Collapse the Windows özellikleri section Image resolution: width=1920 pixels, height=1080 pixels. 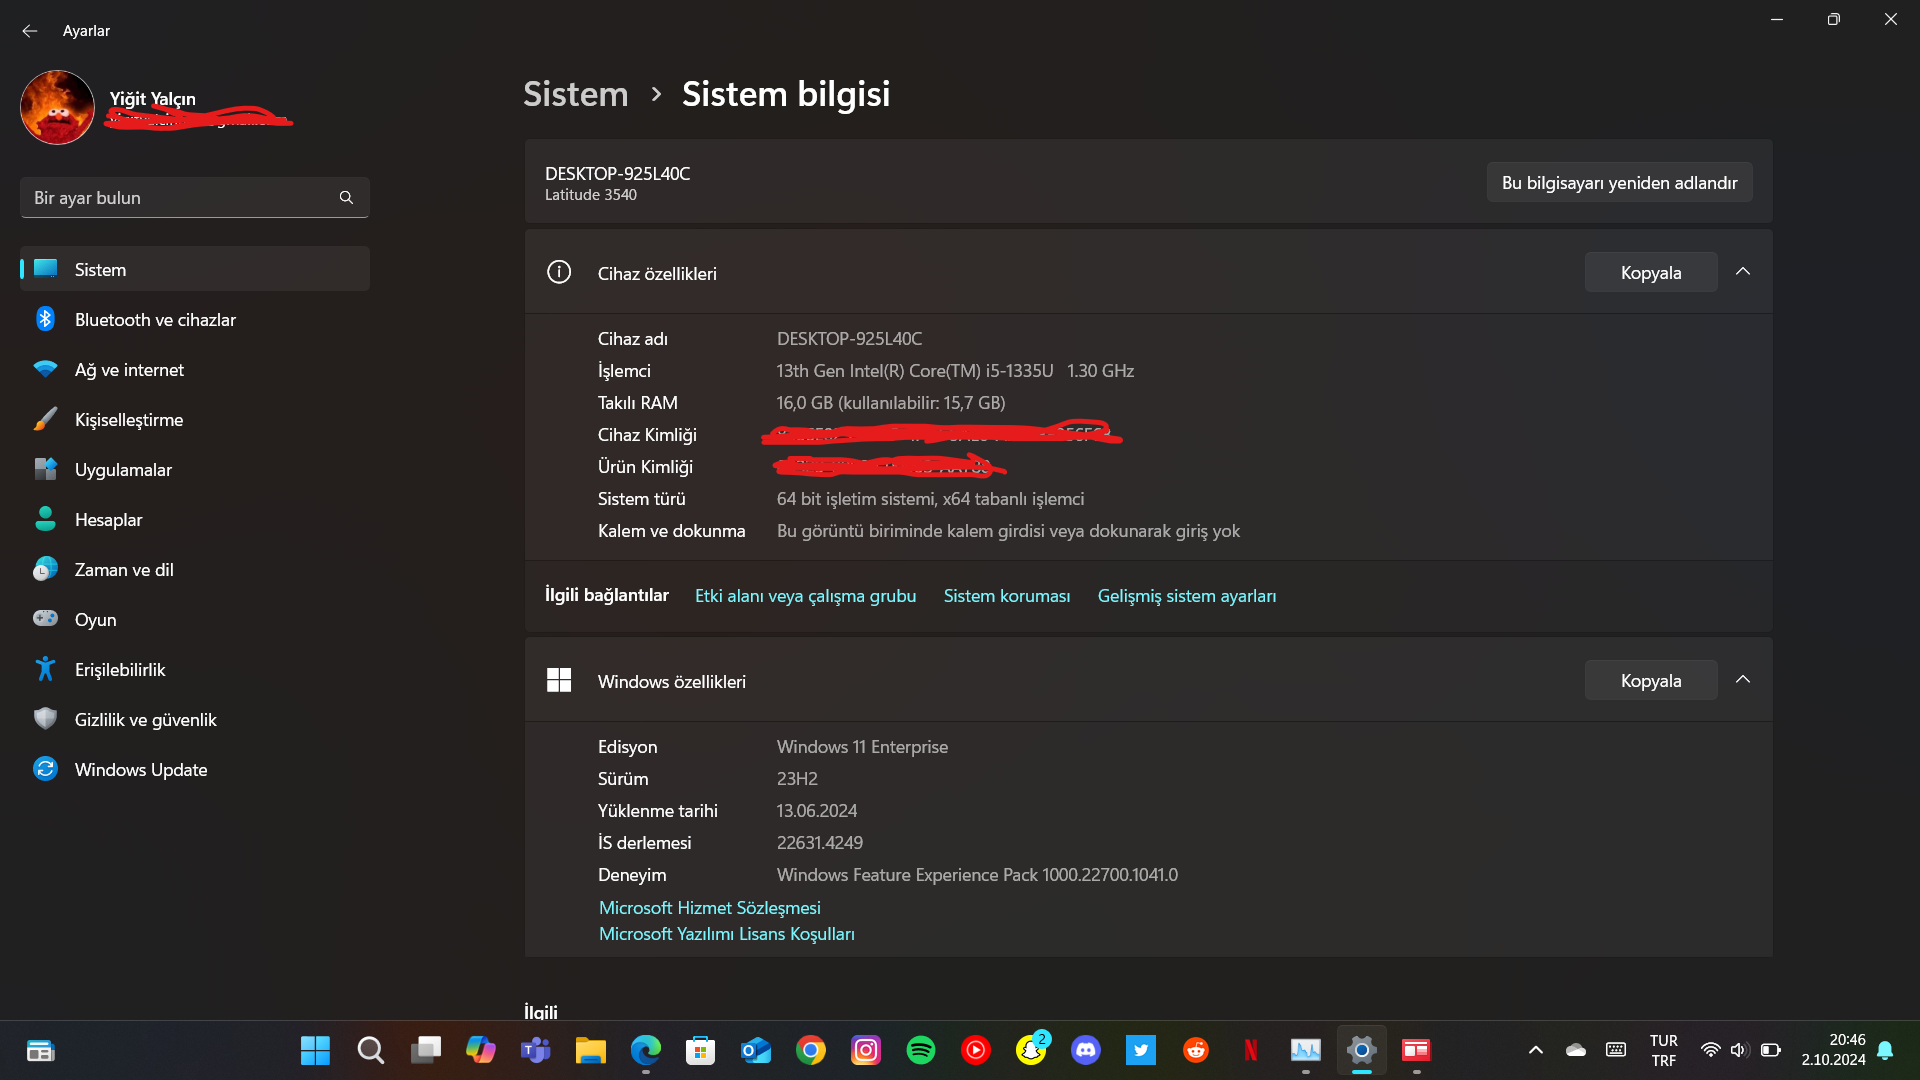[x=1743, y=680]
